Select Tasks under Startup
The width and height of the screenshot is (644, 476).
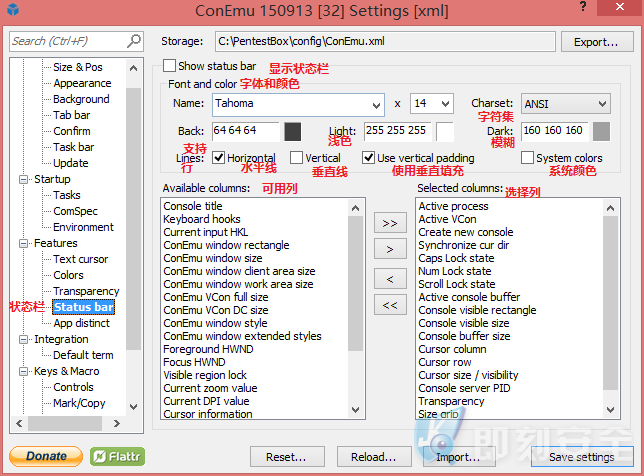click(x=67, y=195)
